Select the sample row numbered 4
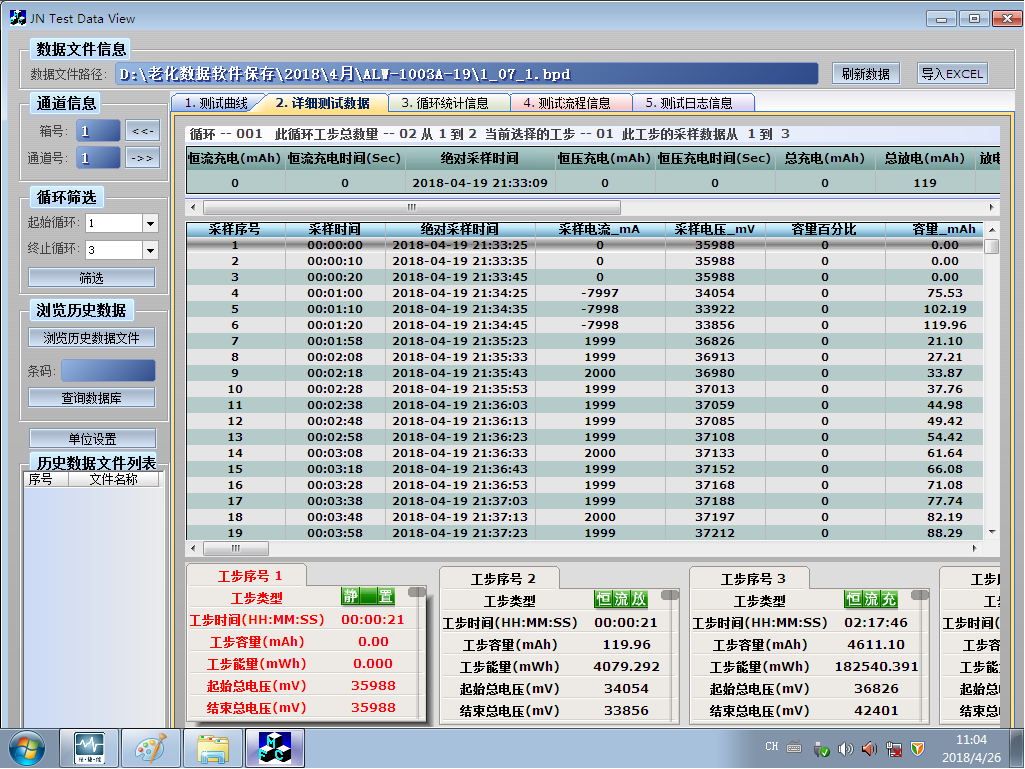Screen dimensions: 1025x769 pos(584,294)
